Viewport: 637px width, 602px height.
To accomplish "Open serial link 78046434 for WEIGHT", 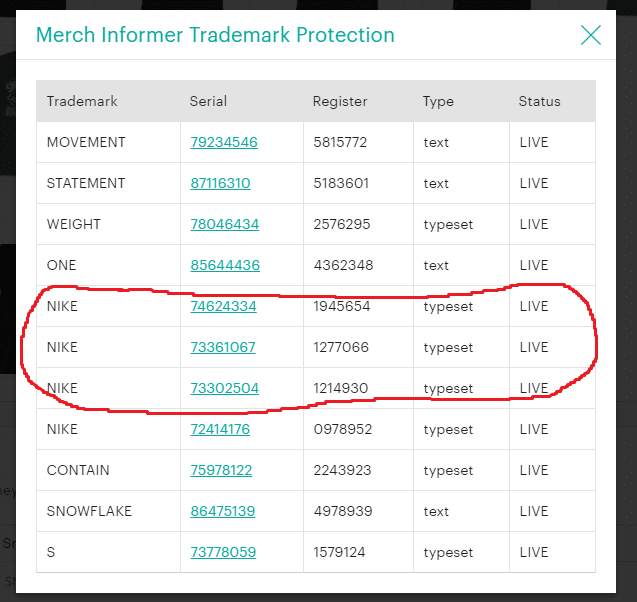I will click(x=225, y=224).
